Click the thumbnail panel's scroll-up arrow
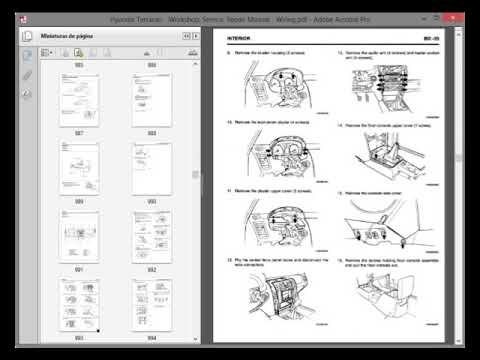The width and height of the screenshot is (480, 360). click(x=196, y=64)
